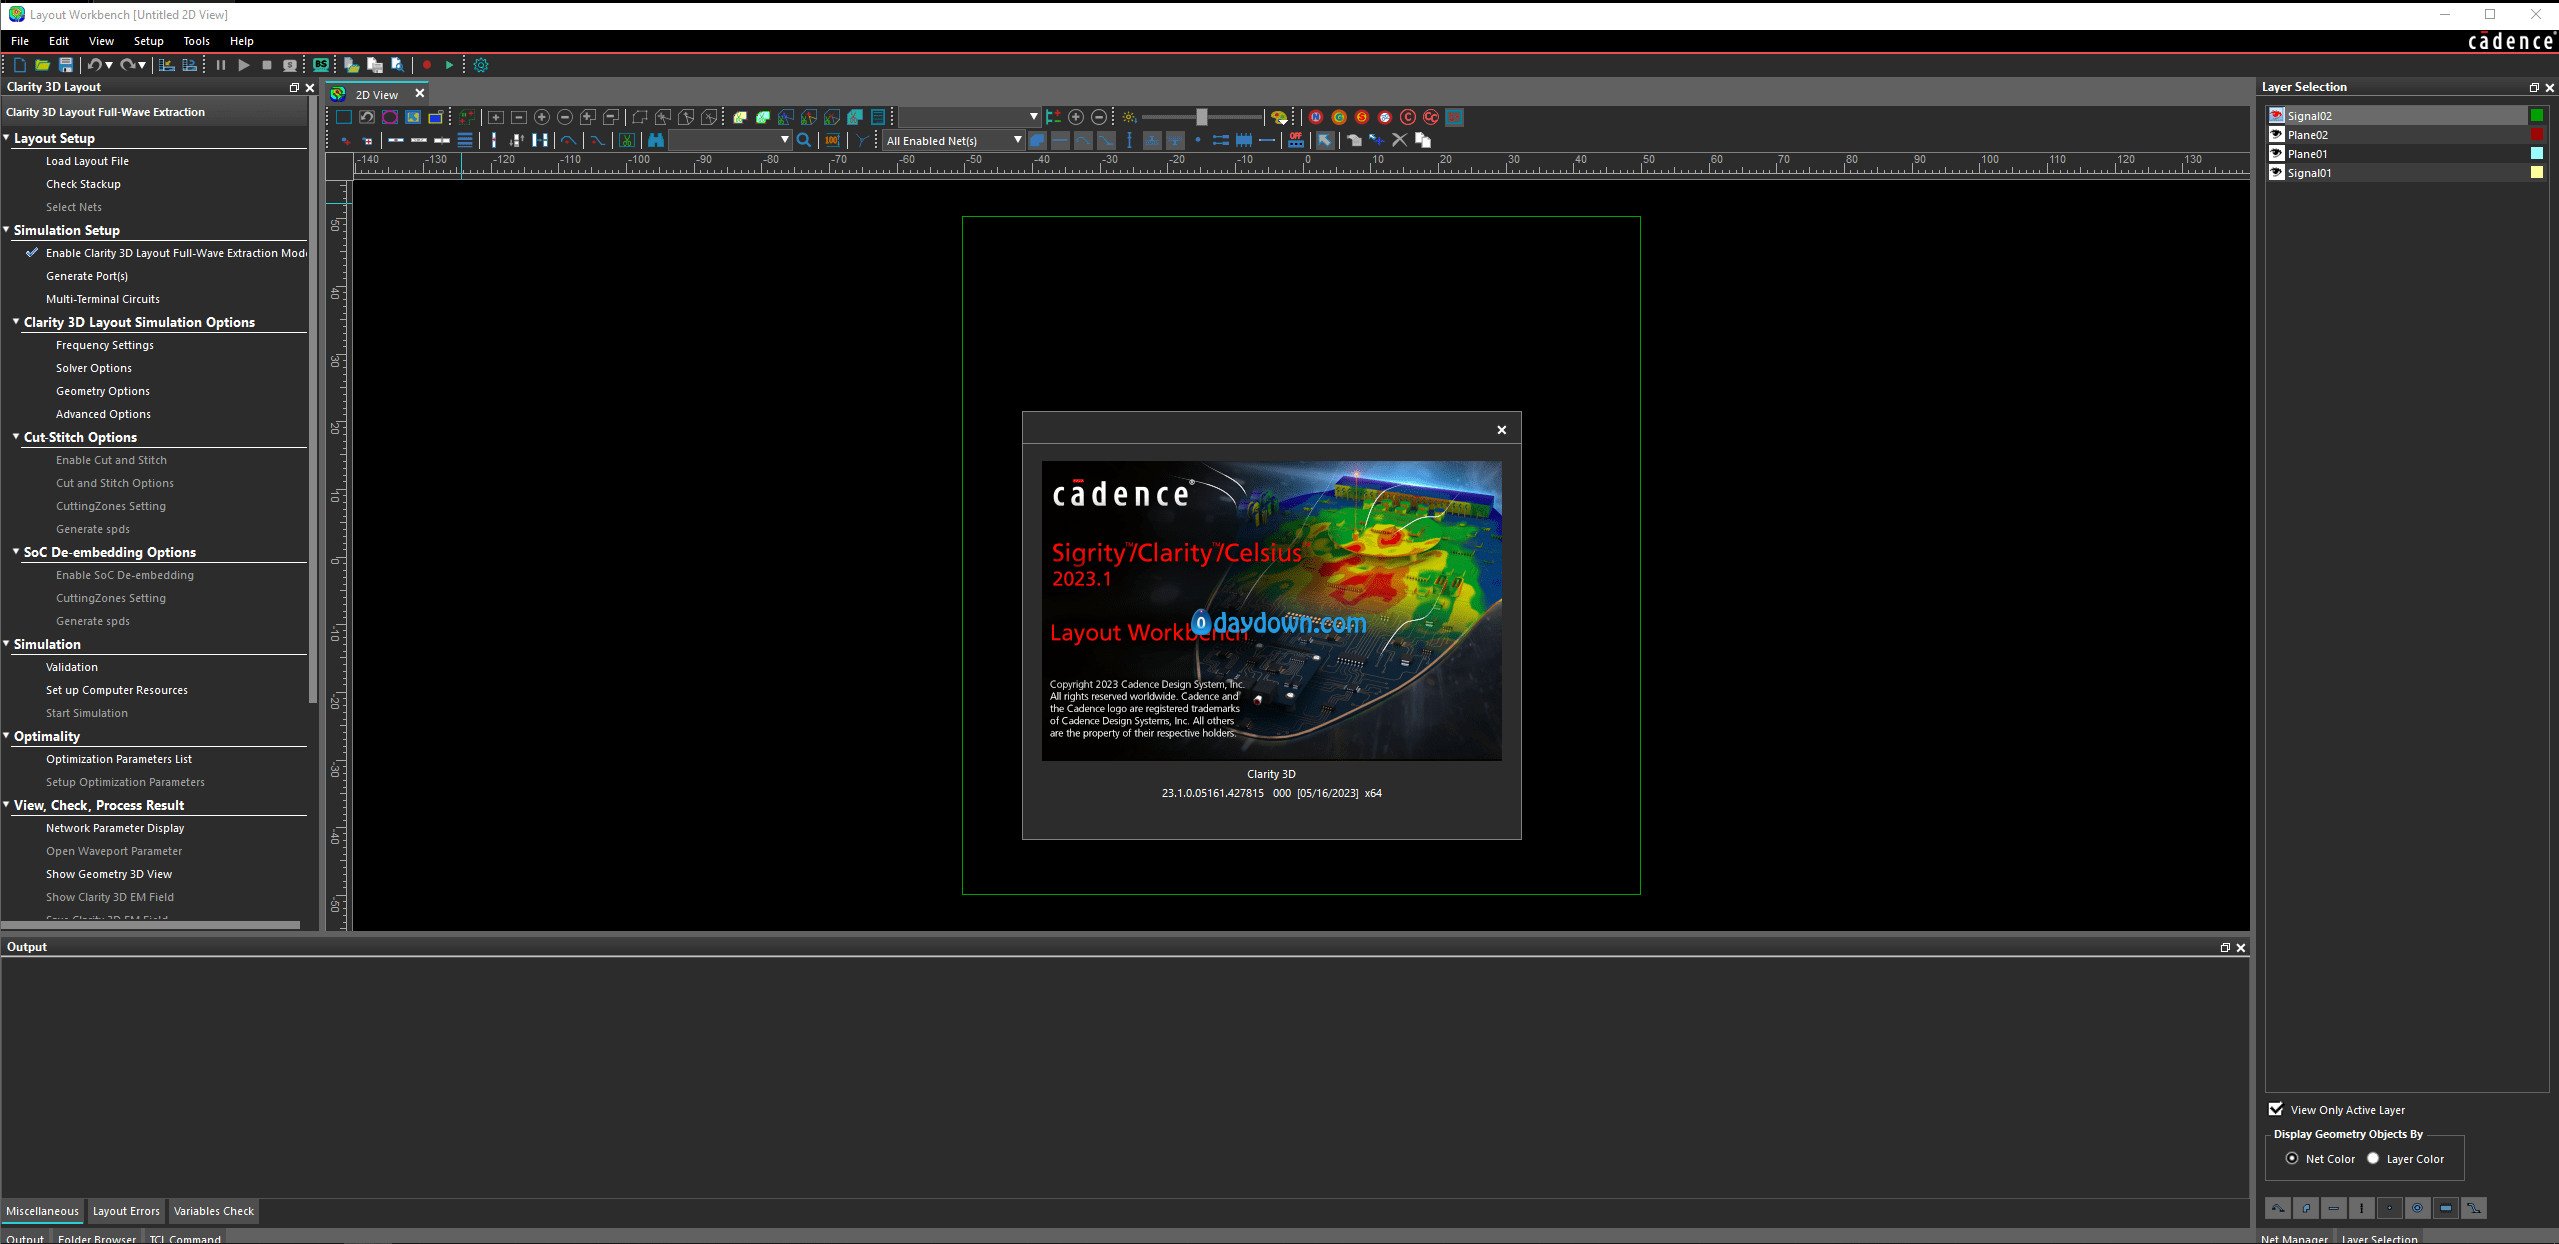Screen dimensions: 2559x1244
Task: Click Check Stackup
Action: pyautogui.click(x=83, y=184)
